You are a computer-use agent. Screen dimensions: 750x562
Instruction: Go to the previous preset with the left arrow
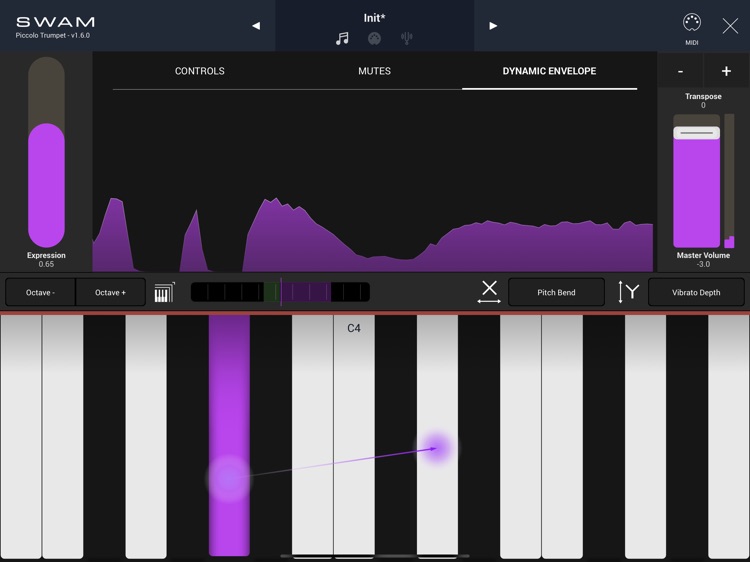tap(256, 26)
